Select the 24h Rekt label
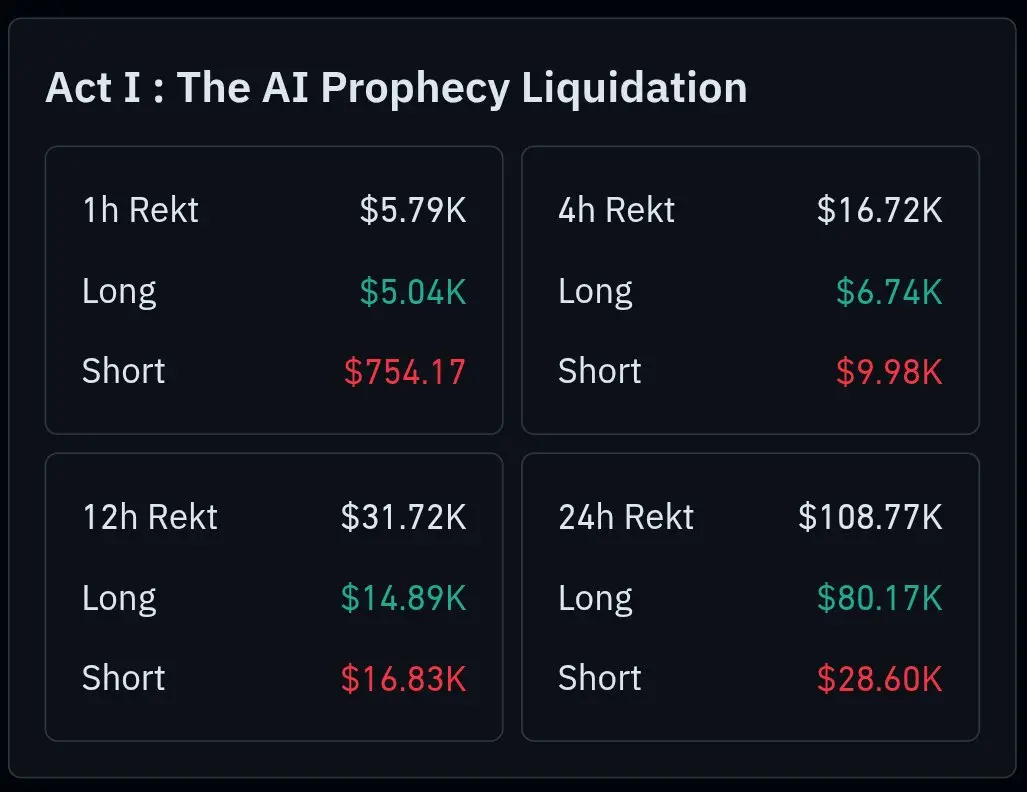The height and width of the screenshot is (792, 1027). [x=626, y=517]
